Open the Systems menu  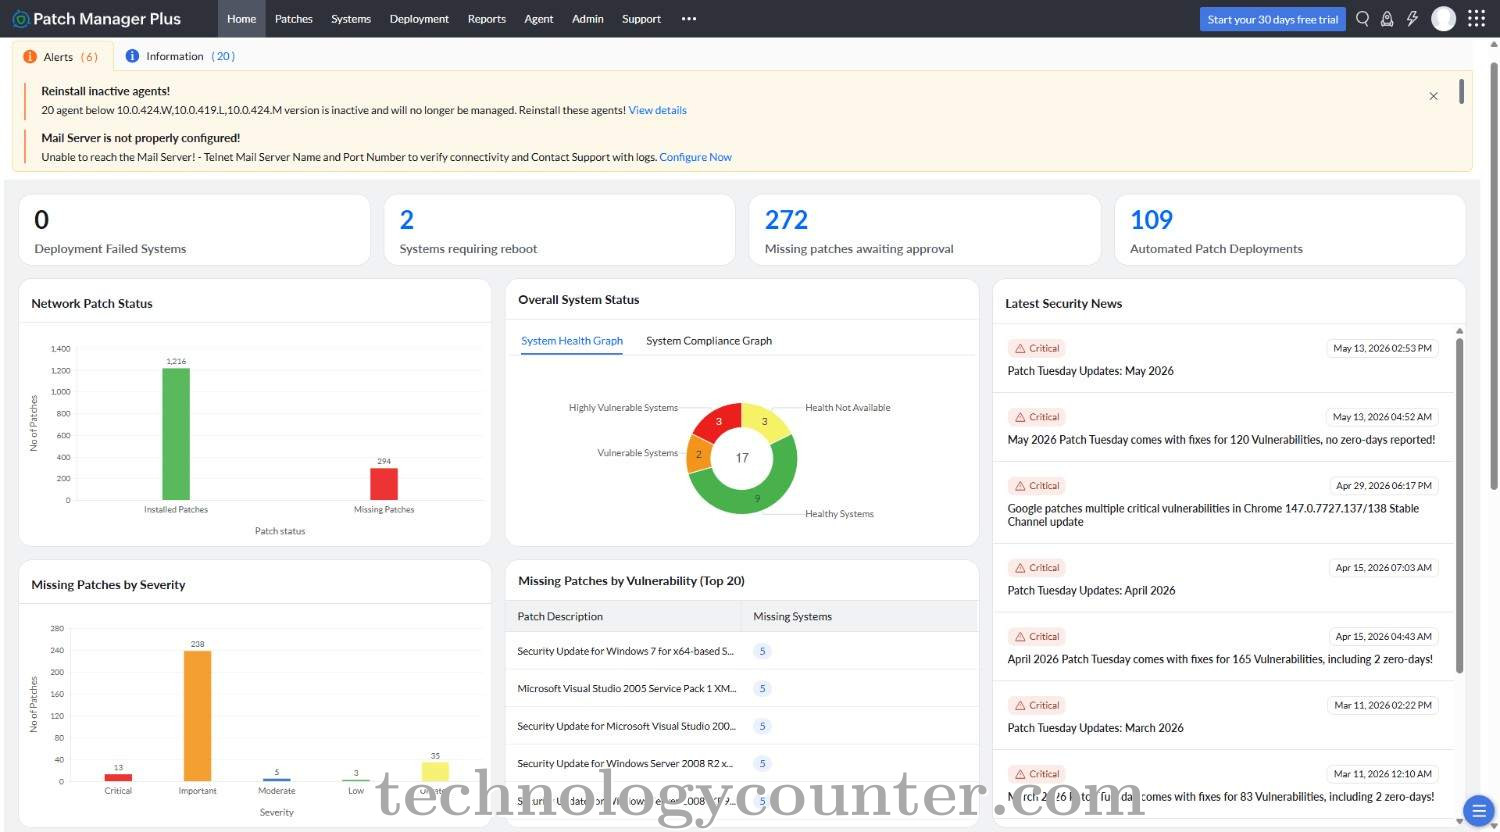tap(351, 19)
